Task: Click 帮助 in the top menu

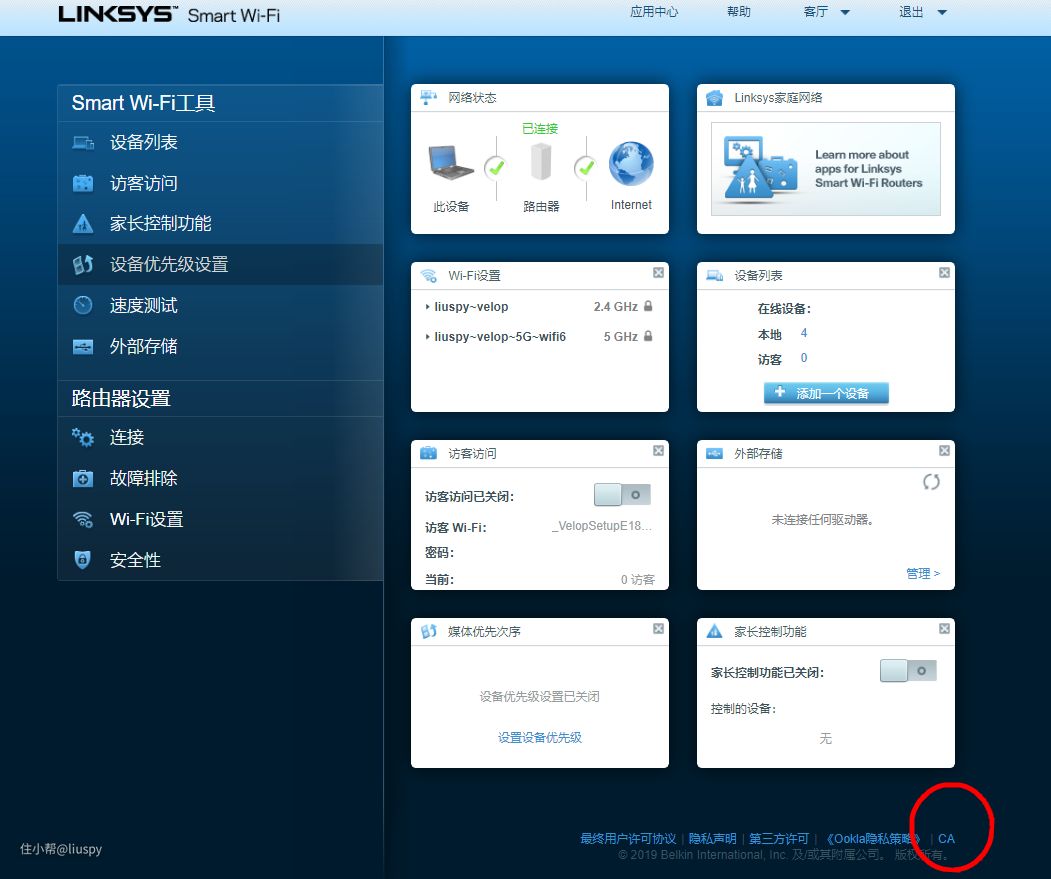Action: coord(739,12)
